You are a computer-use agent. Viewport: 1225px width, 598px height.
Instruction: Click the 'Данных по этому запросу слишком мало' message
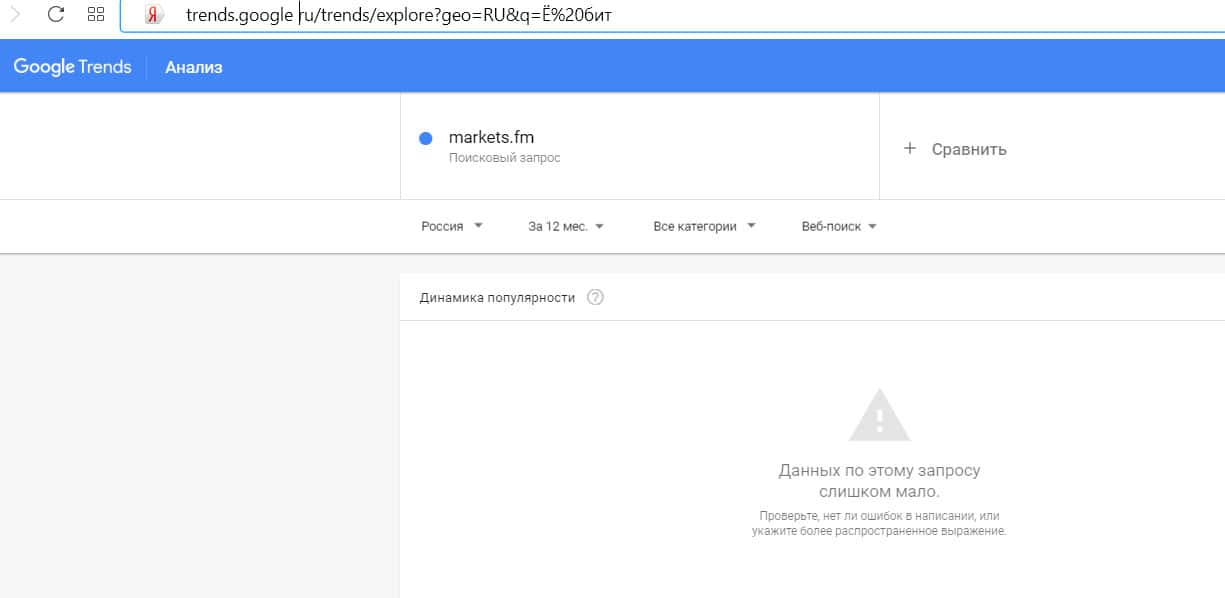(x=879, y=481)
